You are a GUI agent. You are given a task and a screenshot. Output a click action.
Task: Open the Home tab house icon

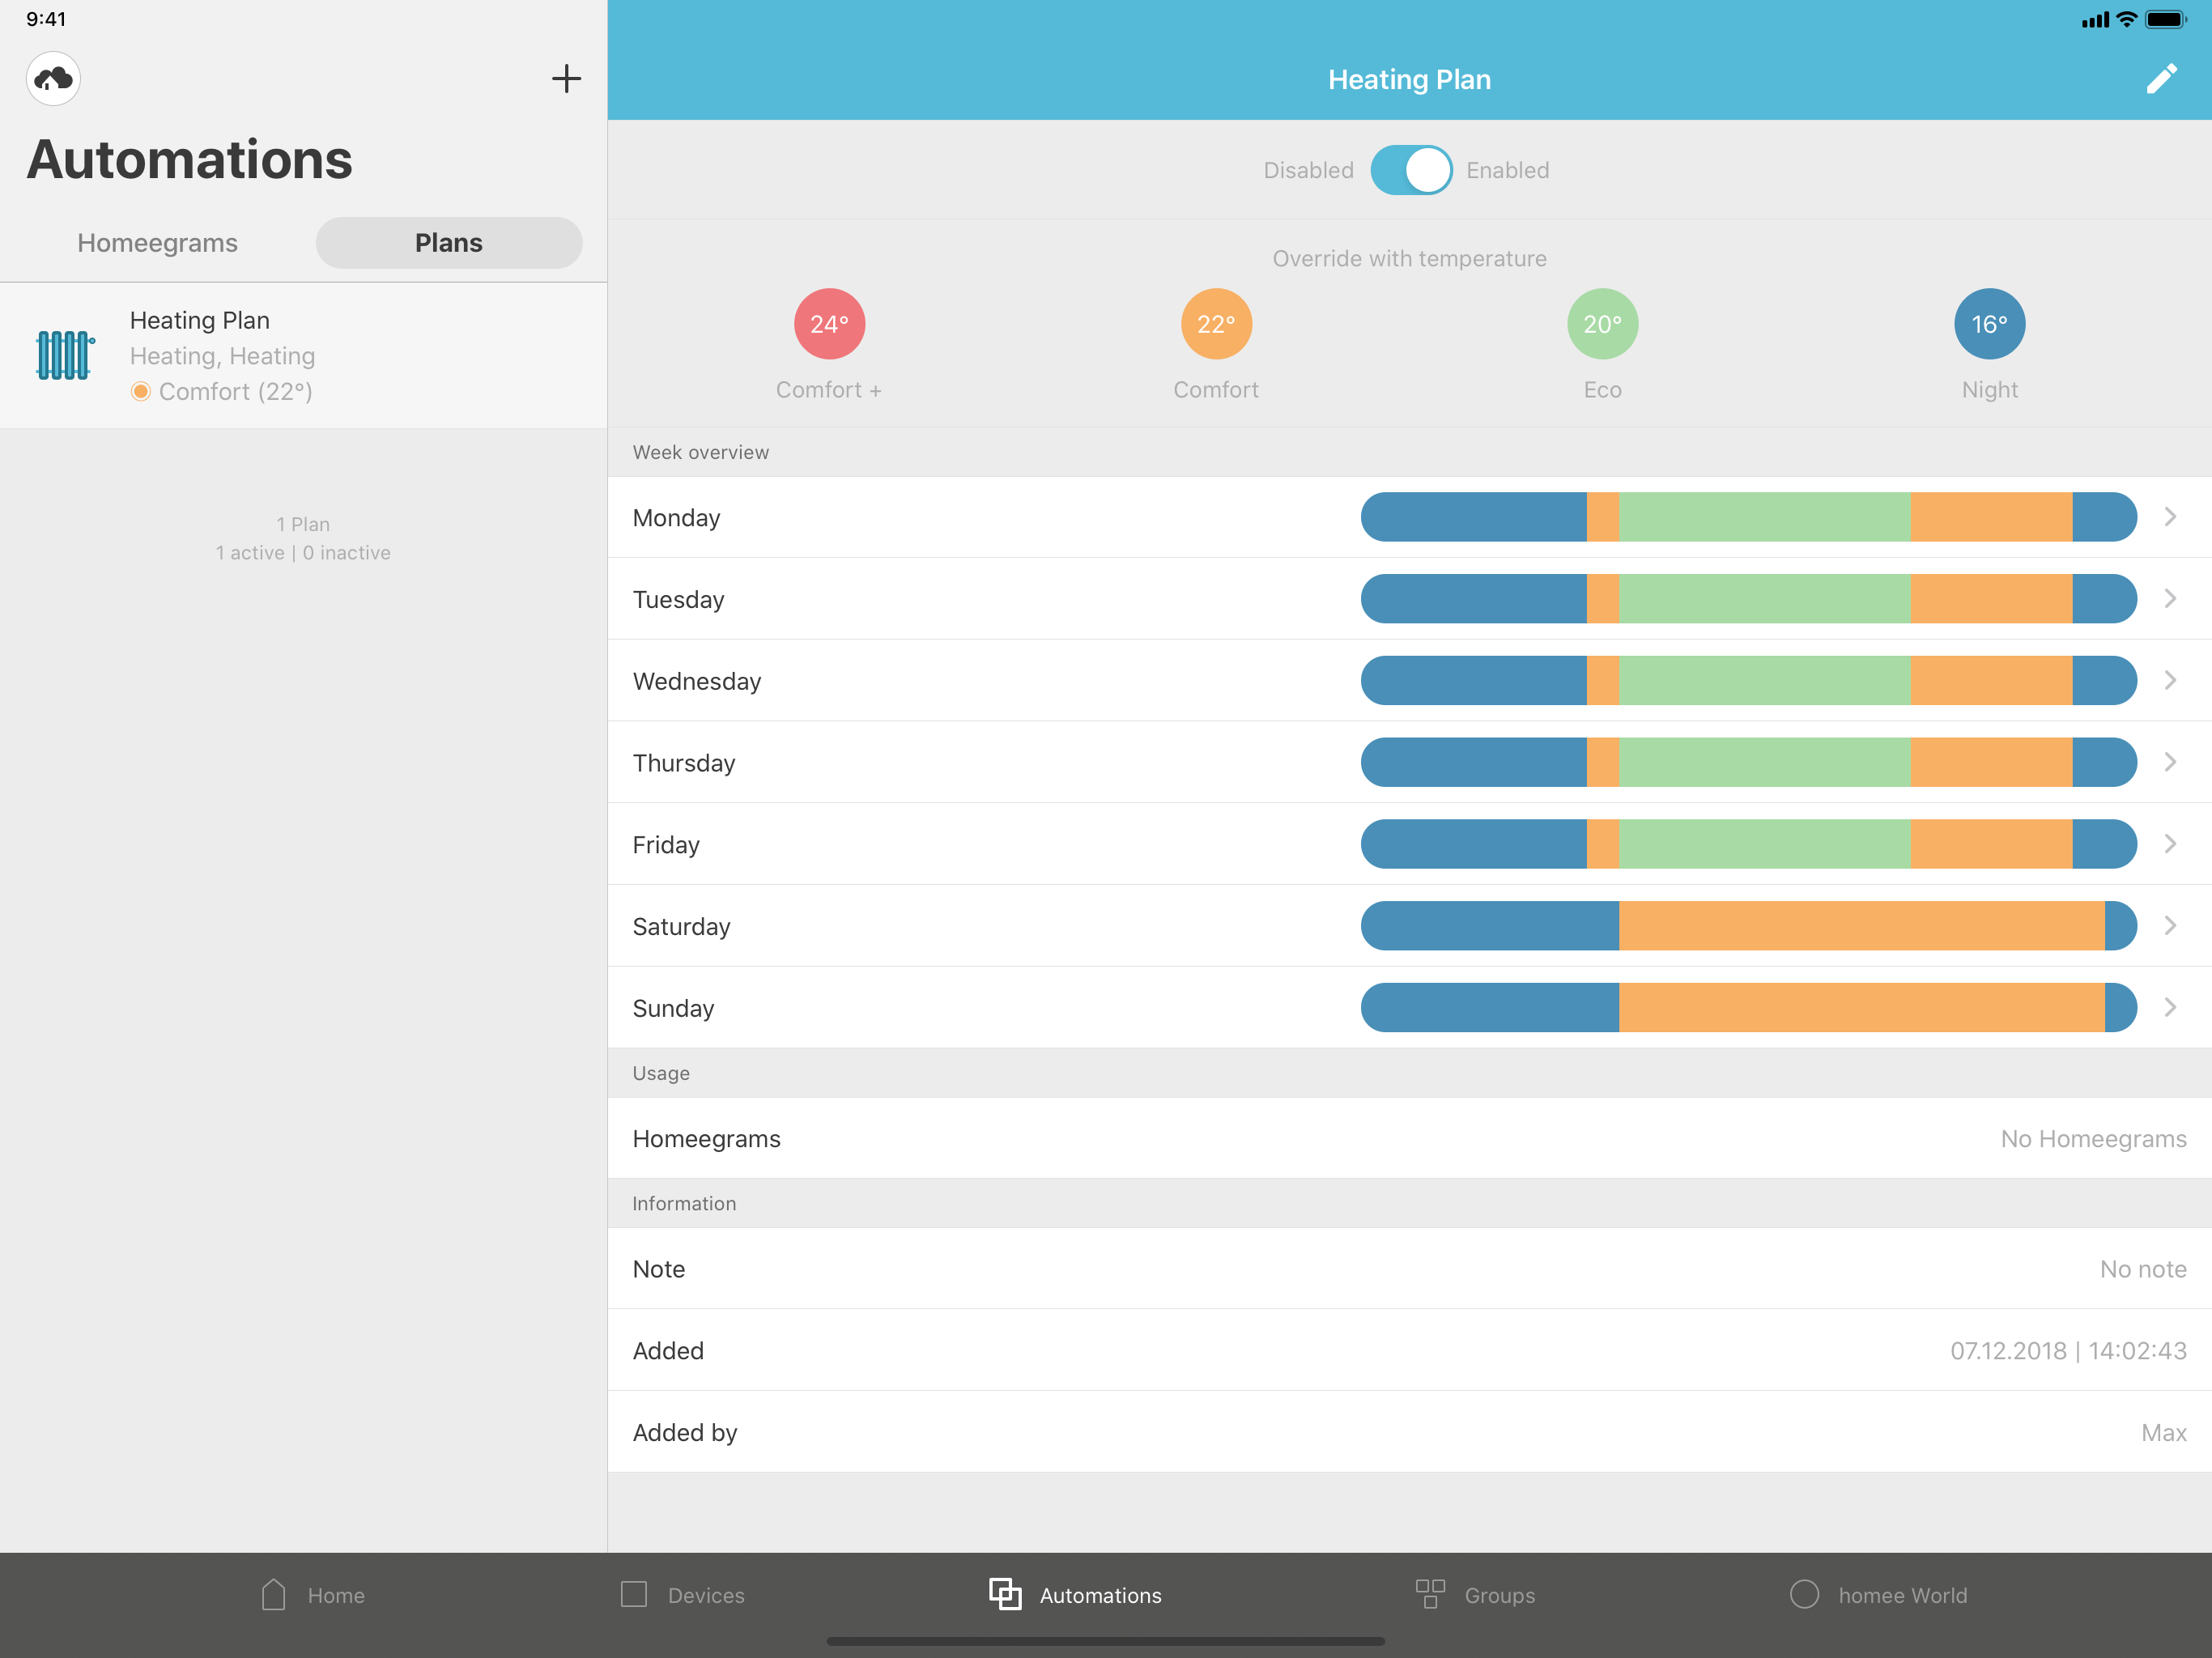pos(274,1594)
